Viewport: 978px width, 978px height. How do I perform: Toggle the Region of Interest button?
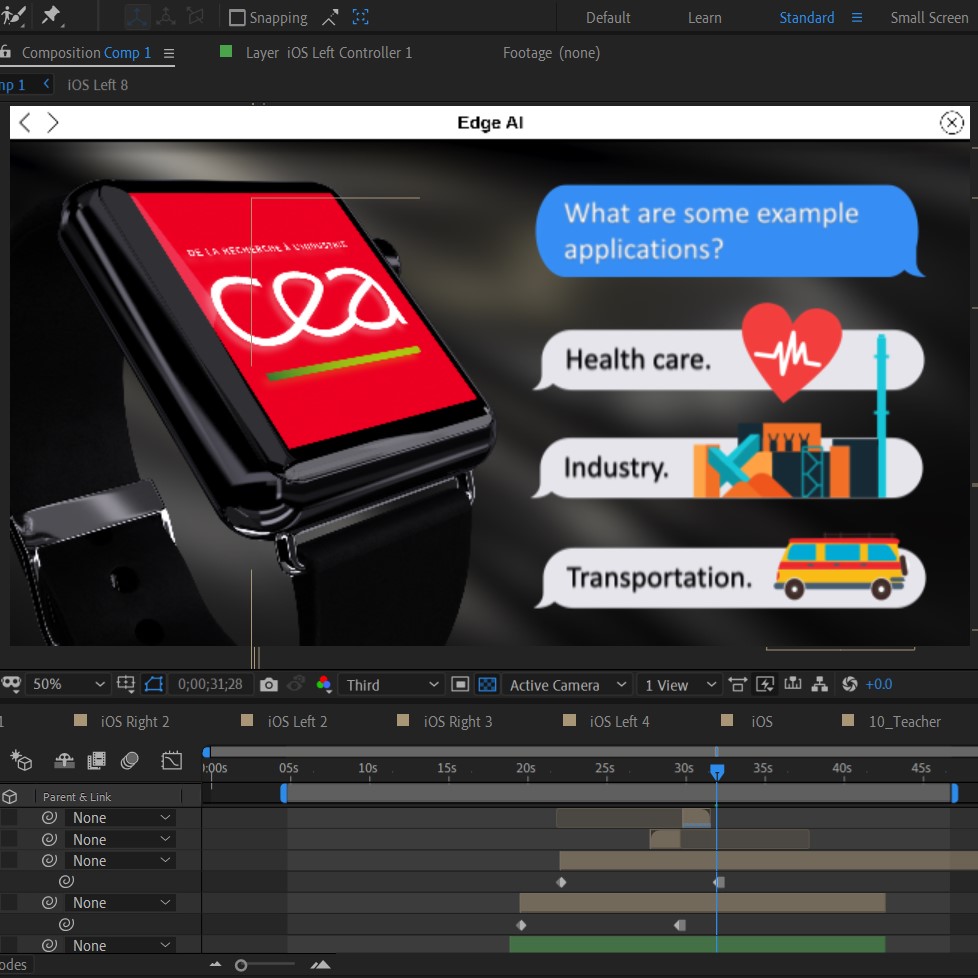(460, 685)
